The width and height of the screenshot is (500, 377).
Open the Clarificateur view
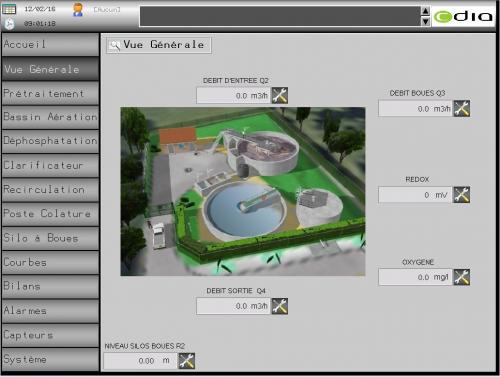[x=50, y=166]
